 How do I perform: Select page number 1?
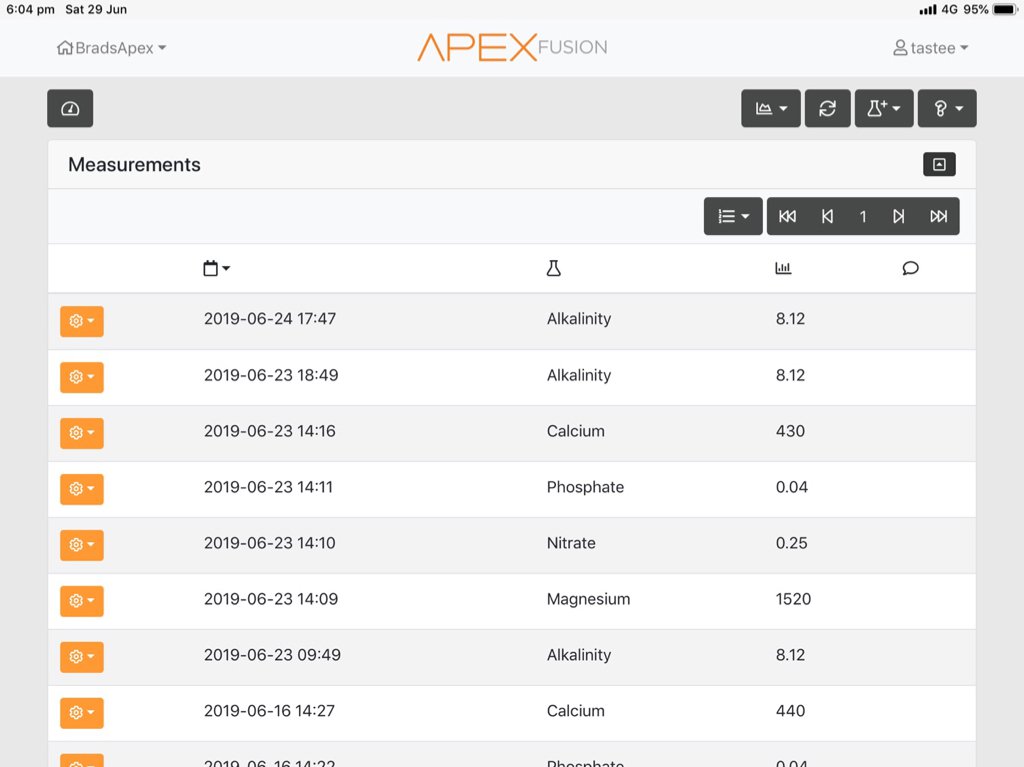[x=863, y=216]
